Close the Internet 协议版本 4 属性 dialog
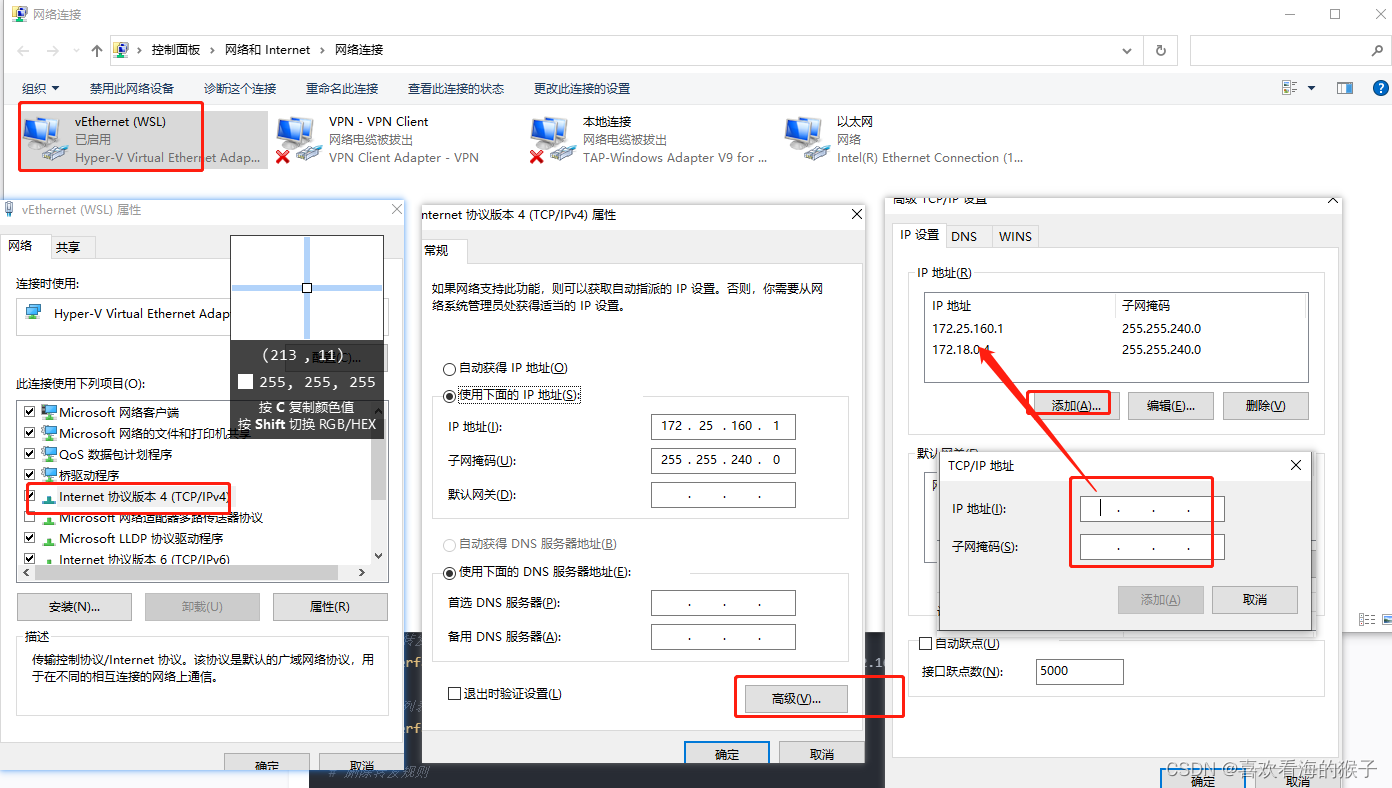The width and height of the screenshot is (1392, 788). [x=856, y=214]
